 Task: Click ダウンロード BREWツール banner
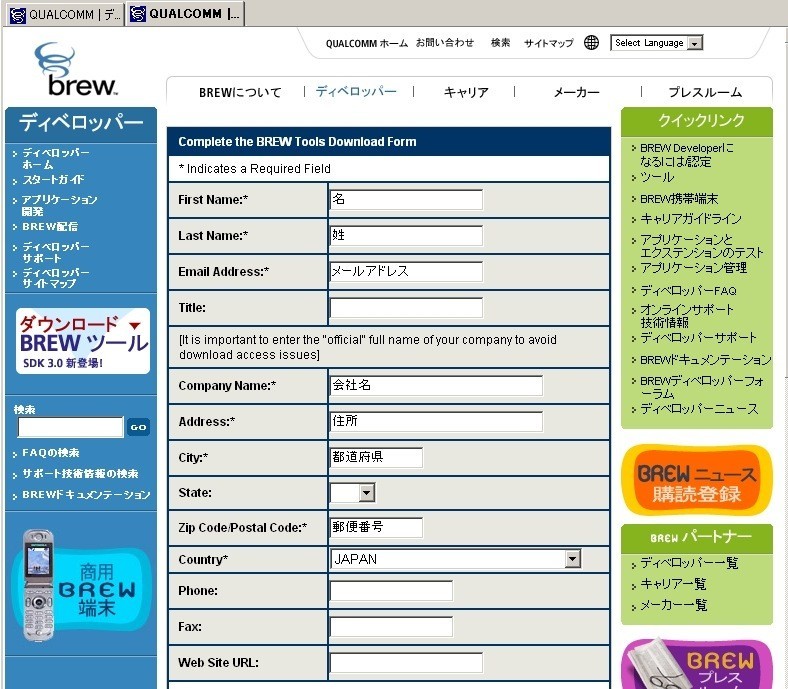click(83, 341)
